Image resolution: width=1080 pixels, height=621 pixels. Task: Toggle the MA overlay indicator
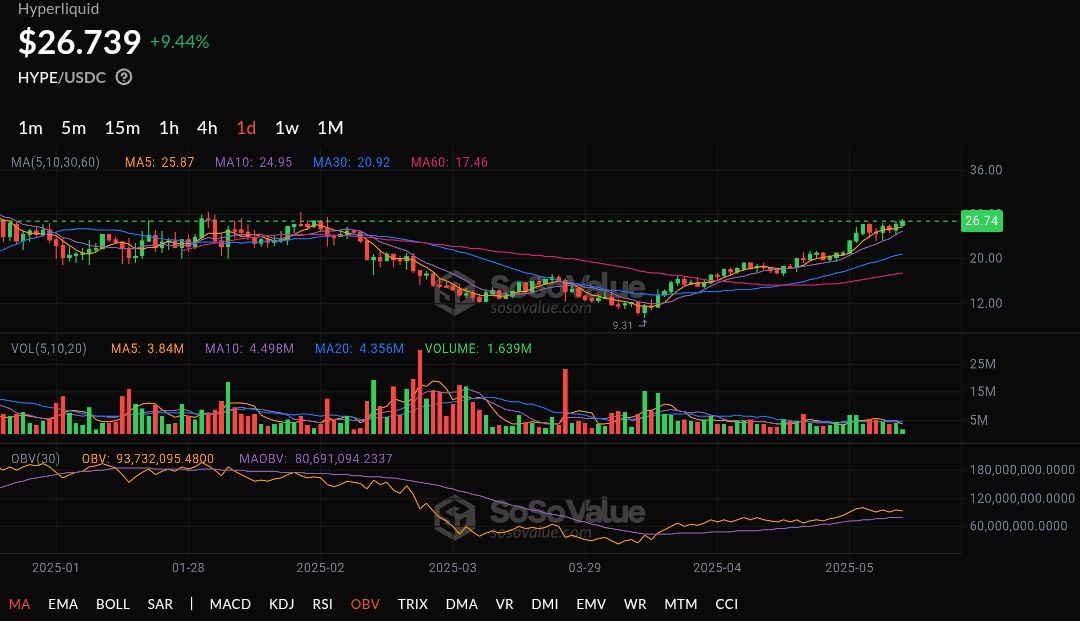click(x=19, y=604)
